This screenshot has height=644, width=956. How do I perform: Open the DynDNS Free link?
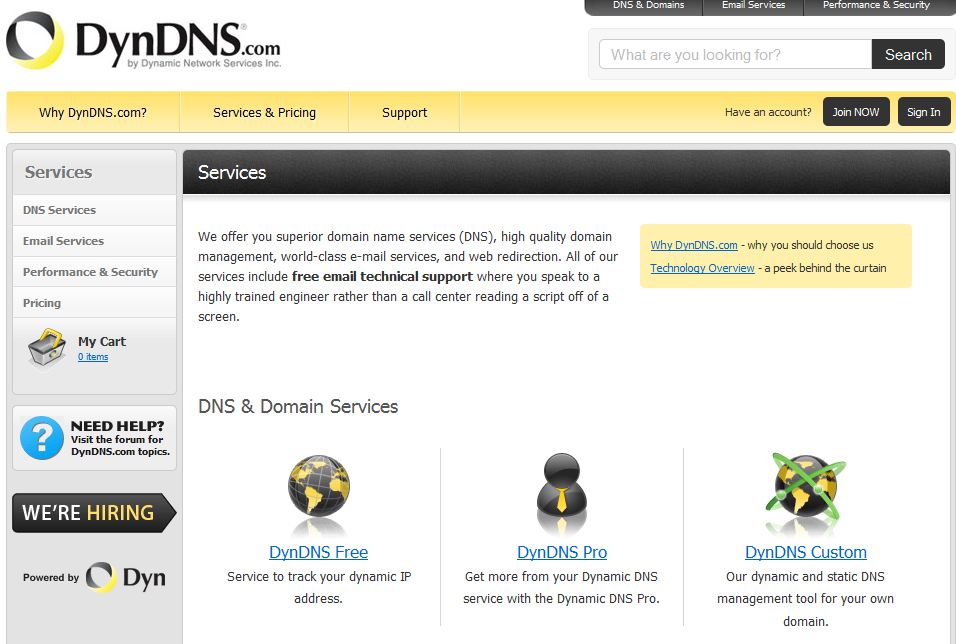click(318, 553)
